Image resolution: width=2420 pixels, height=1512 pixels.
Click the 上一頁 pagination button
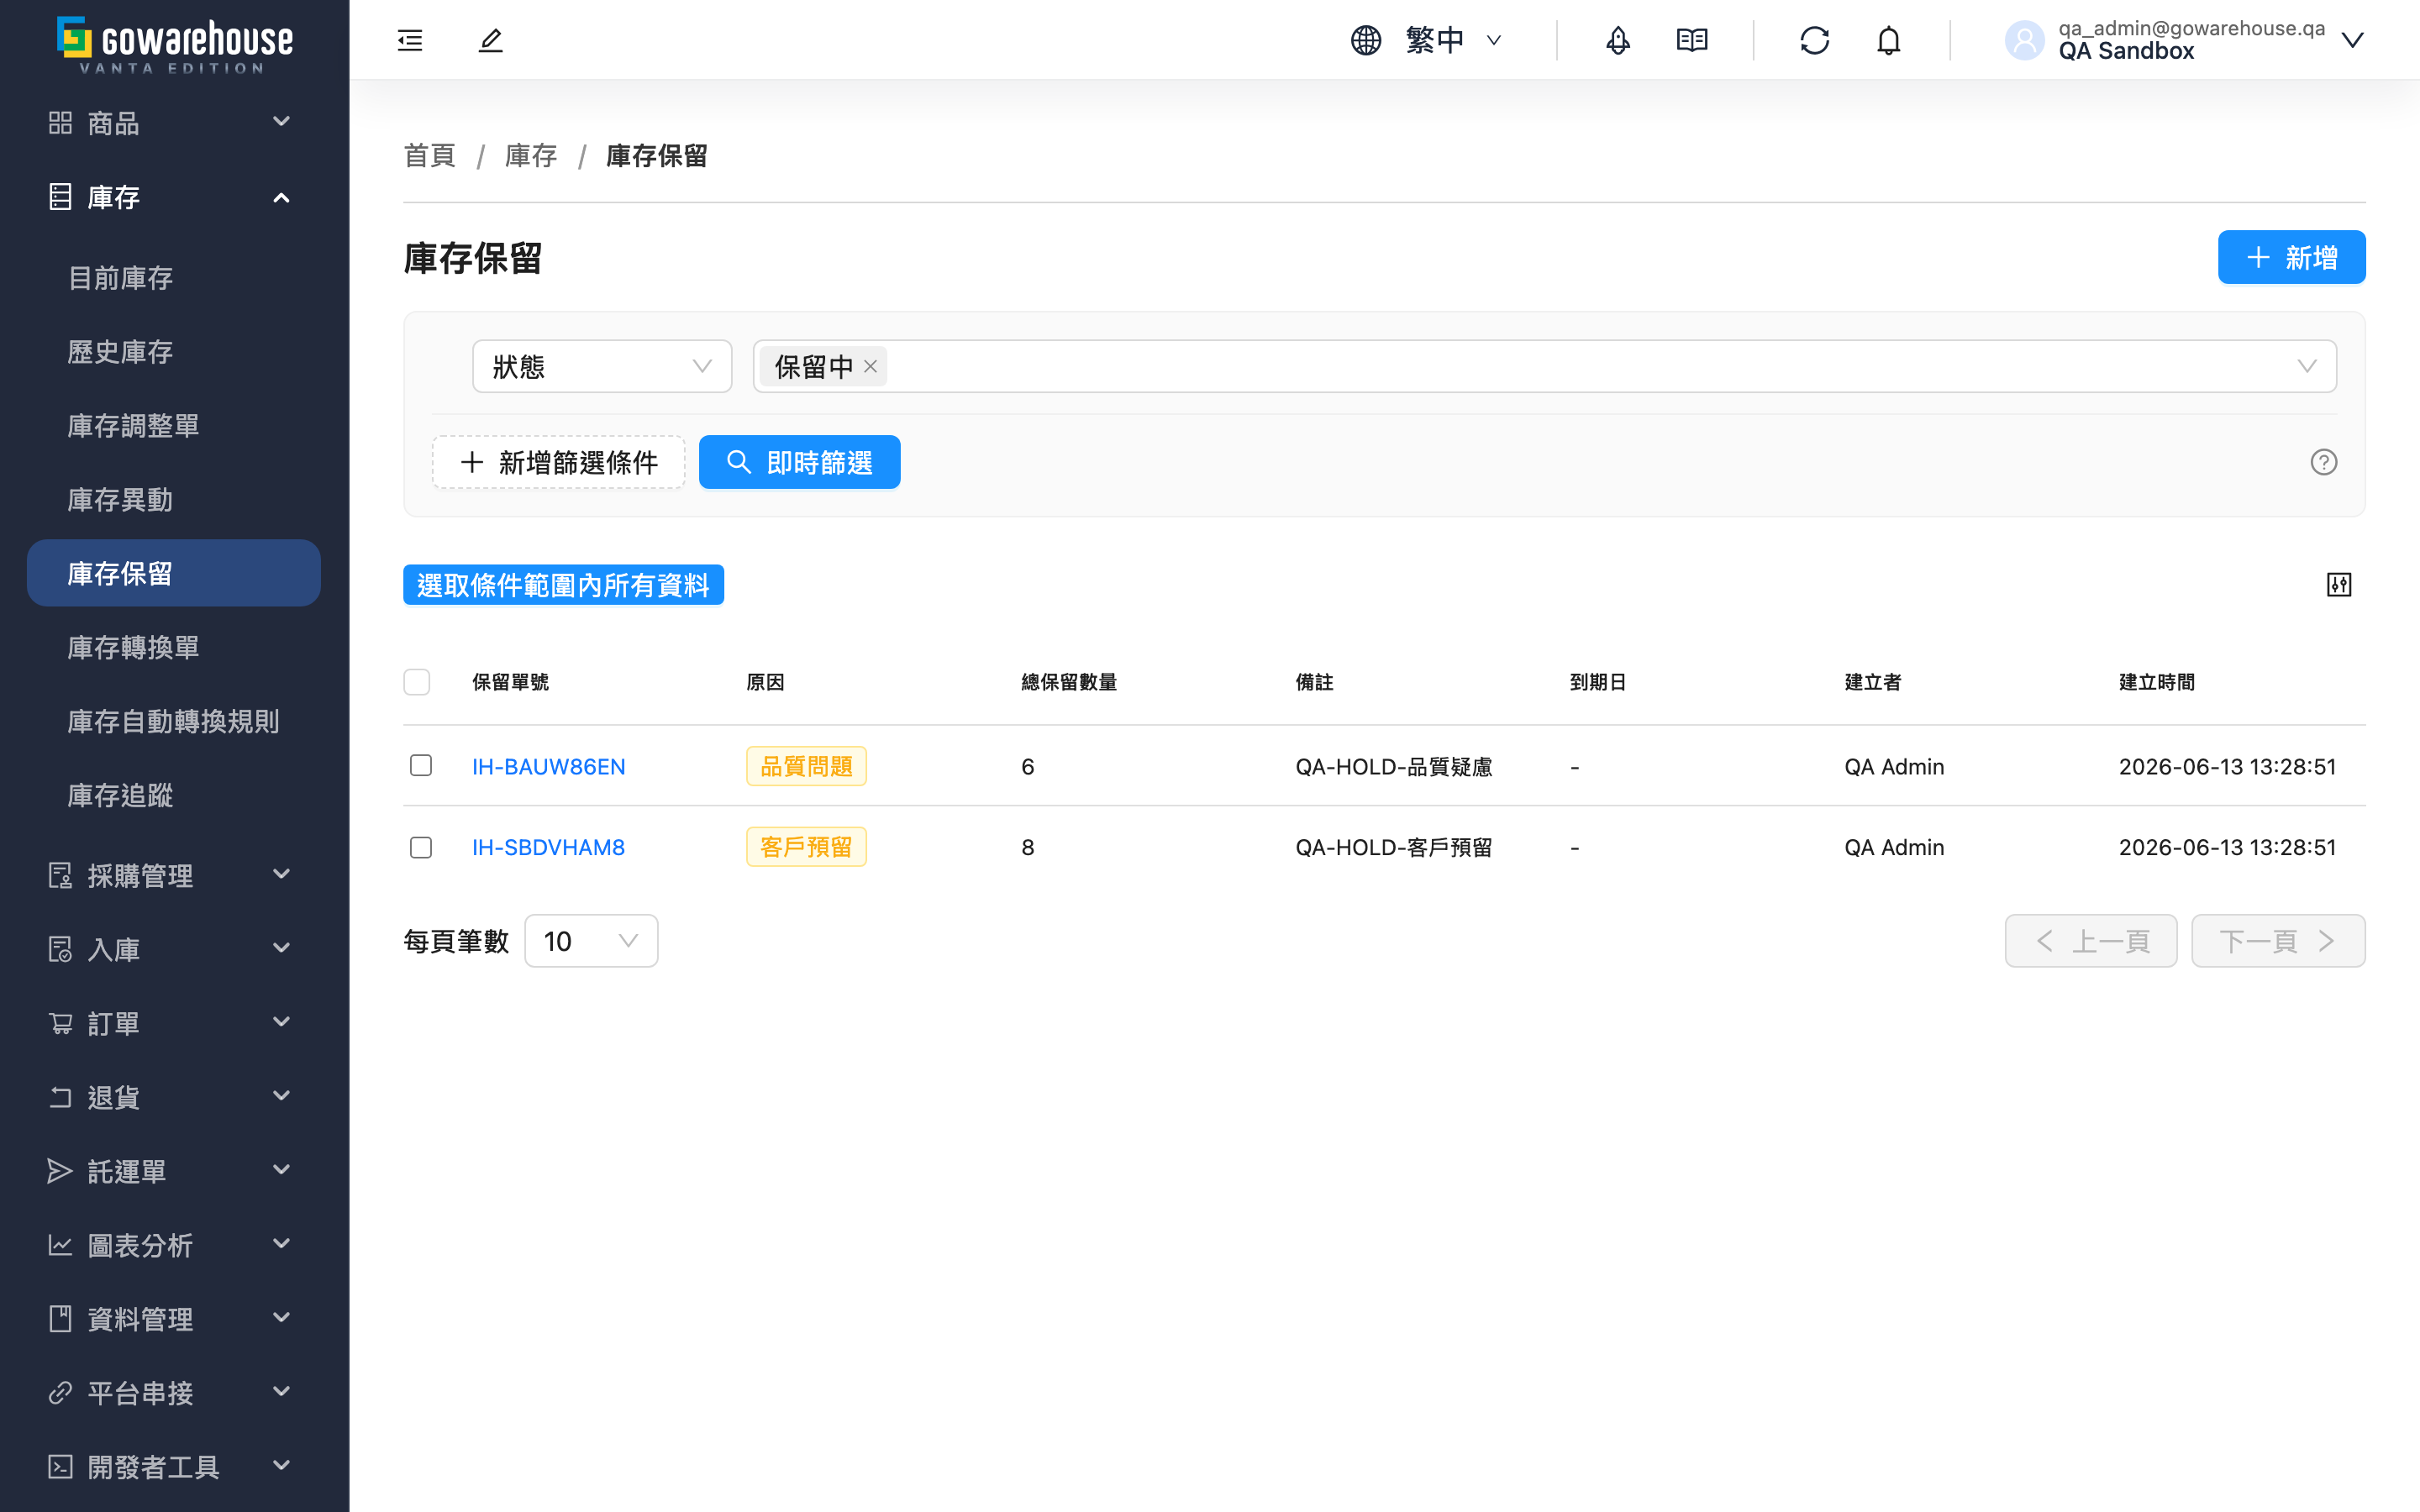pos(2090,941)
